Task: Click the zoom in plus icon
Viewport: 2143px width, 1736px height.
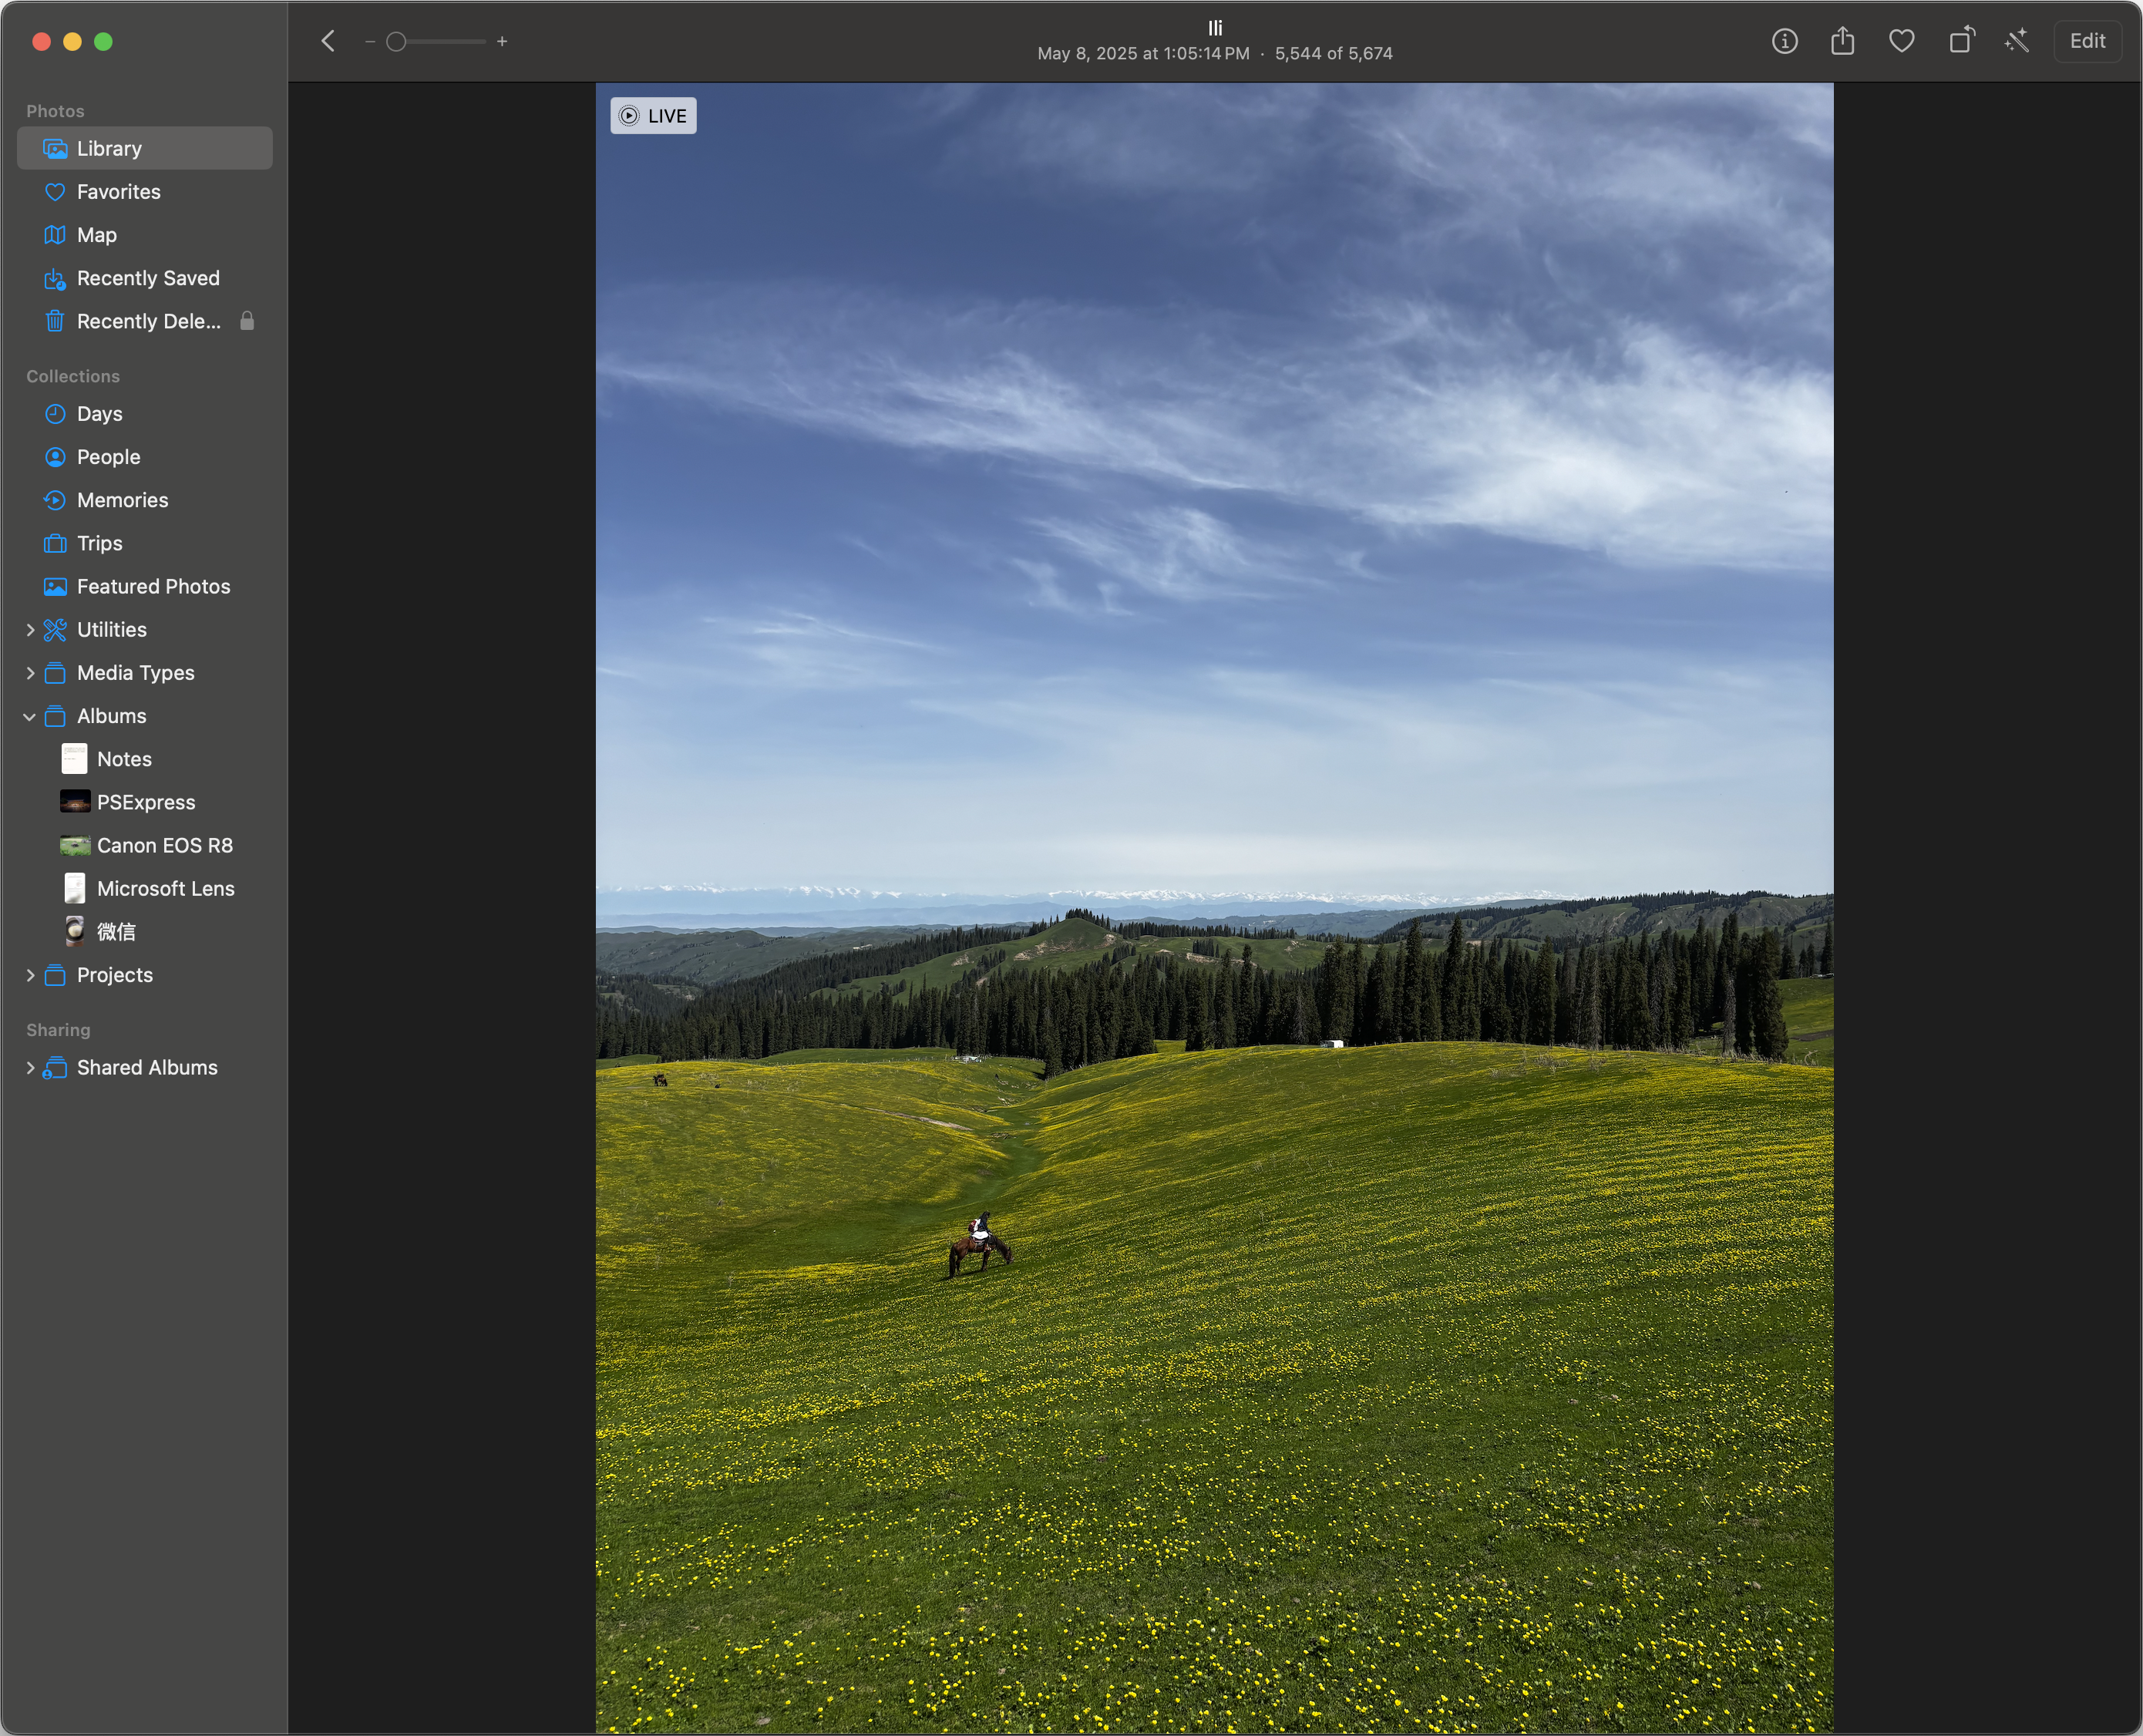Action: point(502,41)
